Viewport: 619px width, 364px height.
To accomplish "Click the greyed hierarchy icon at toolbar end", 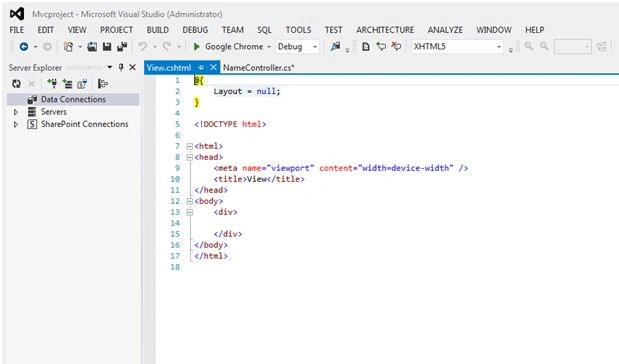I will coord(601,47).
